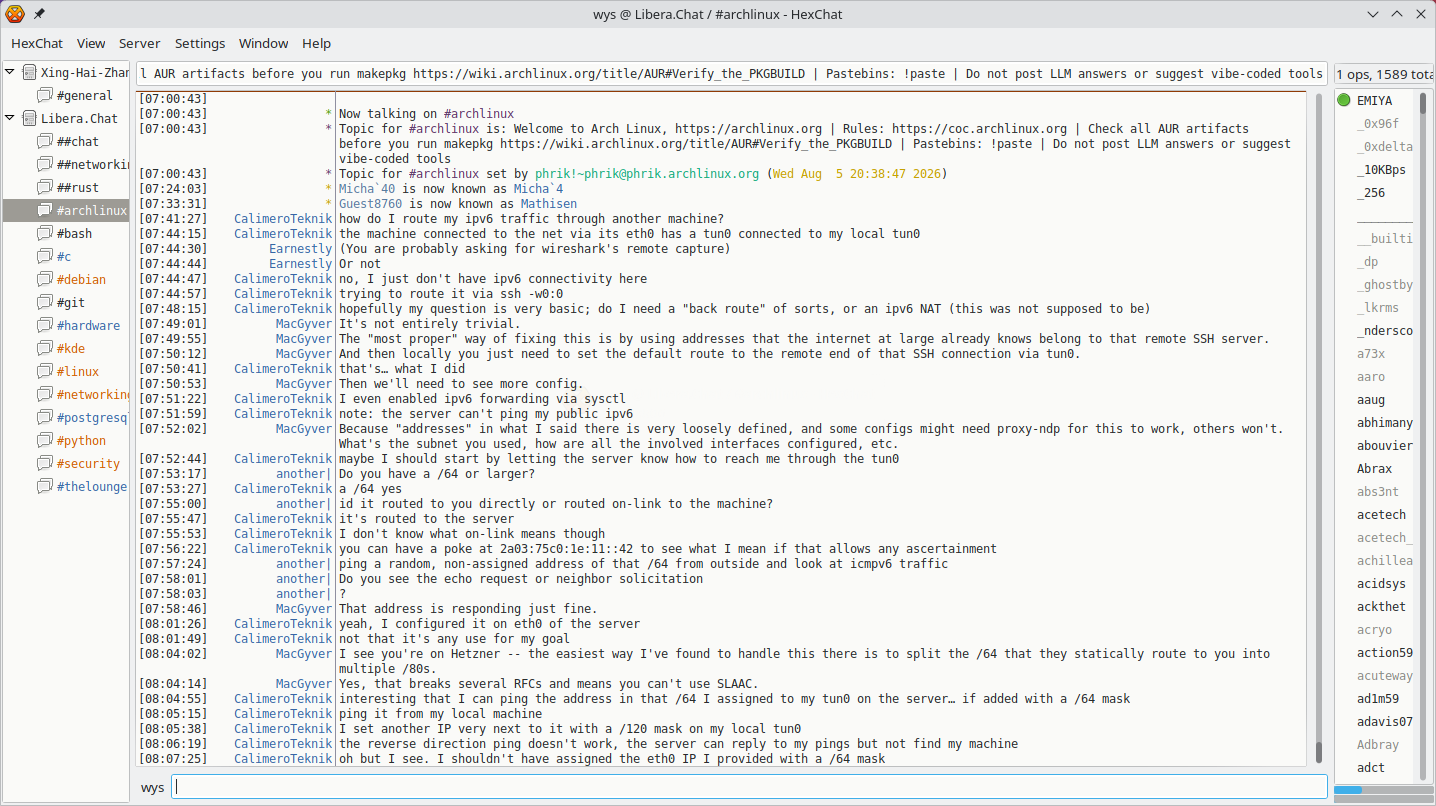The width and height of the screenshot is (1436, 806).
Task: Select user EMIYA in the user list
Action: [1375, 100]
